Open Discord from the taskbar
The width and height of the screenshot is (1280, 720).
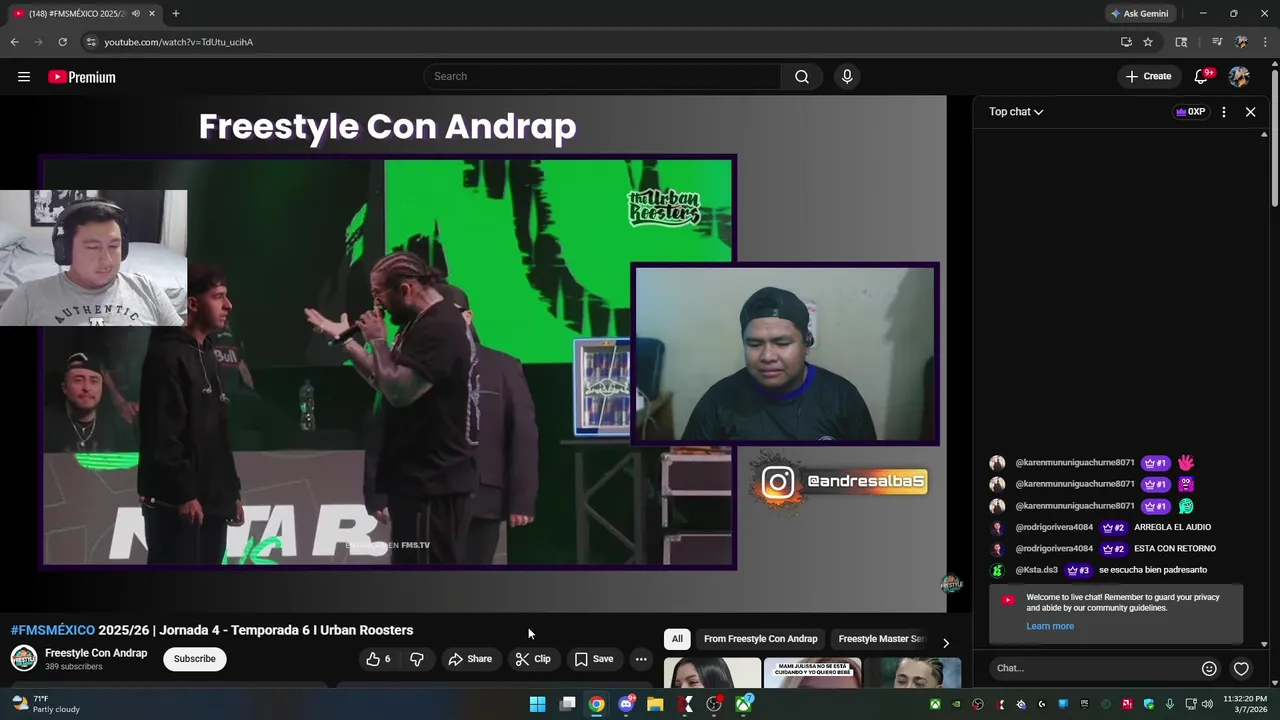tap(626, 704)
